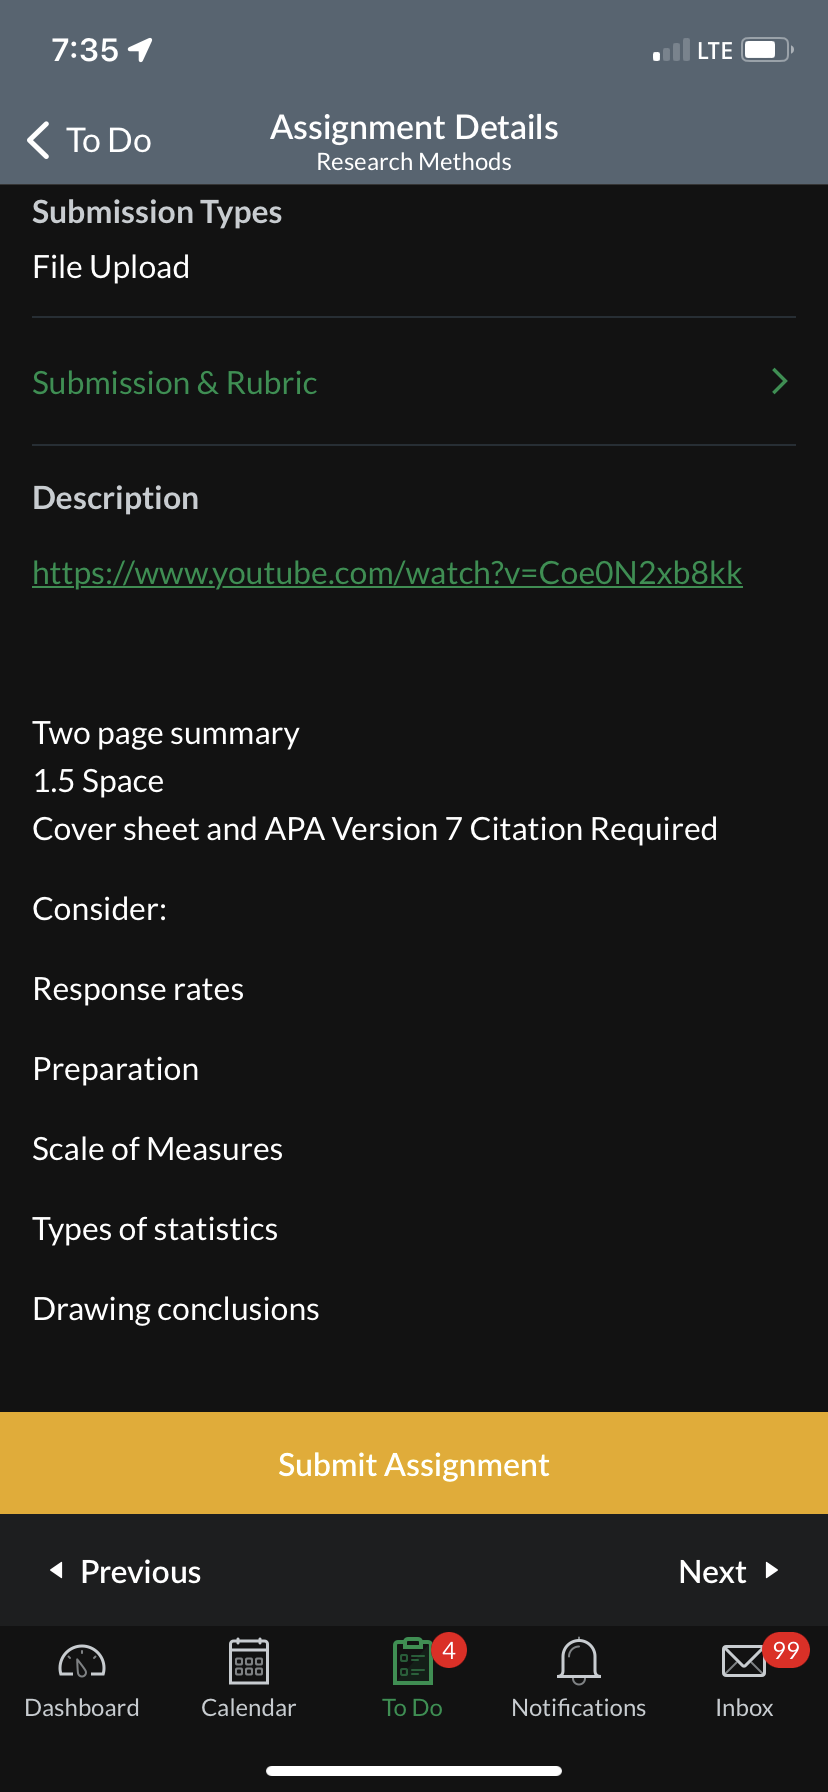Tap the Assignment Details title
Viewport: 828px width, 1792px height.
(414, 128)
